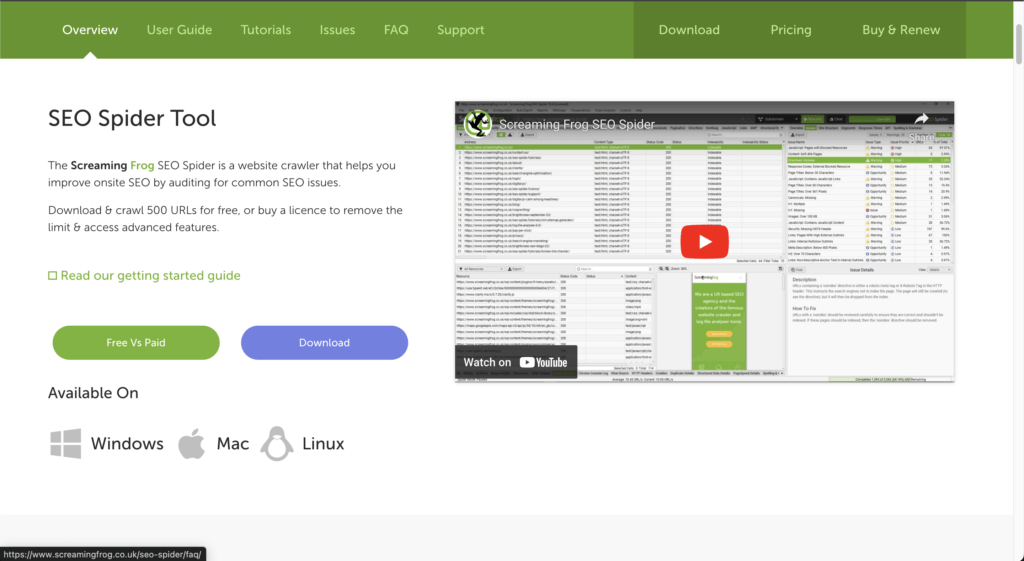Click the Free Vs Paid button

click(136, 342)
